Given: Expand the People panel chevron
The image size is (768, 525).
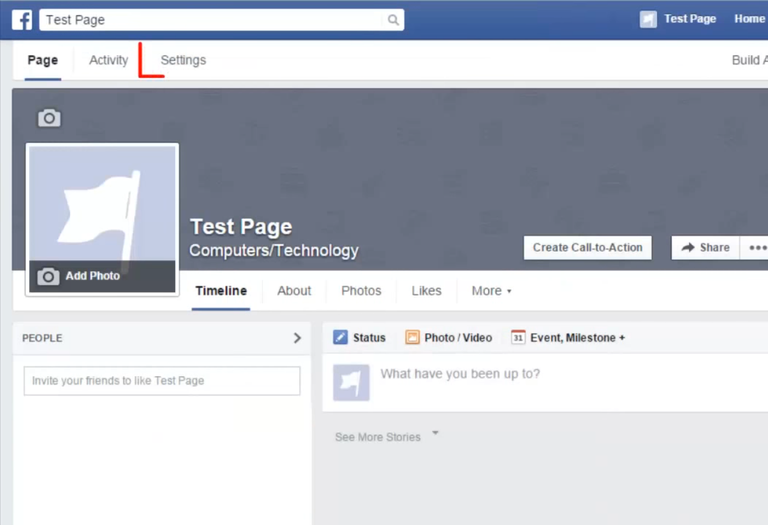Looking at the screenshot, I should (x=297, y=338).
